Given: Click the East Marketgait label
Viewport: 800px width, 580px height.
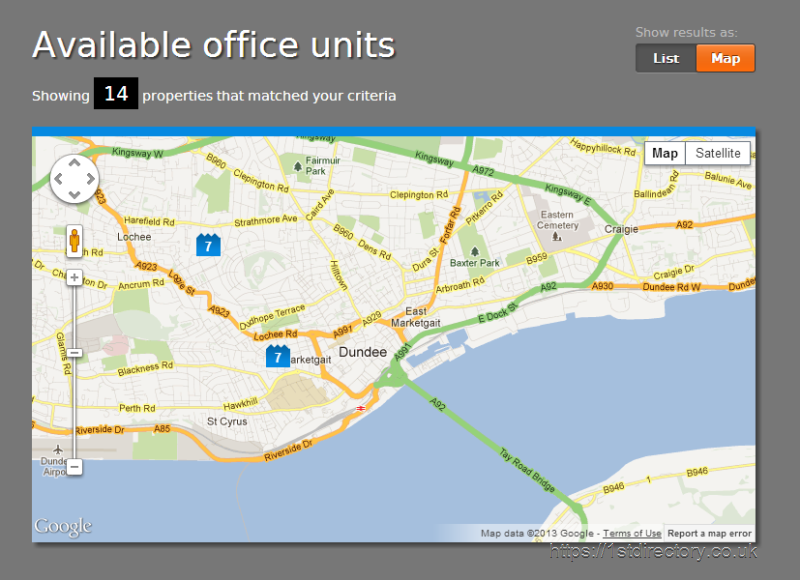Looking at the screenshot, I should coord(416,317).
